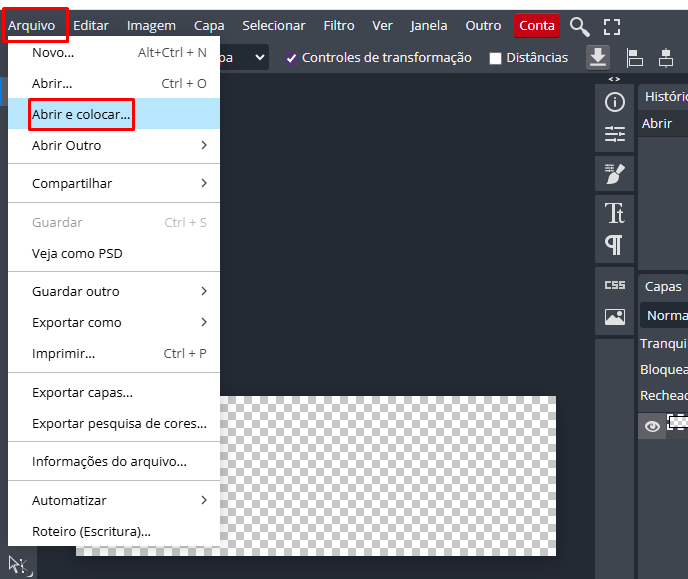Open the Janela menu

(429, 26)
